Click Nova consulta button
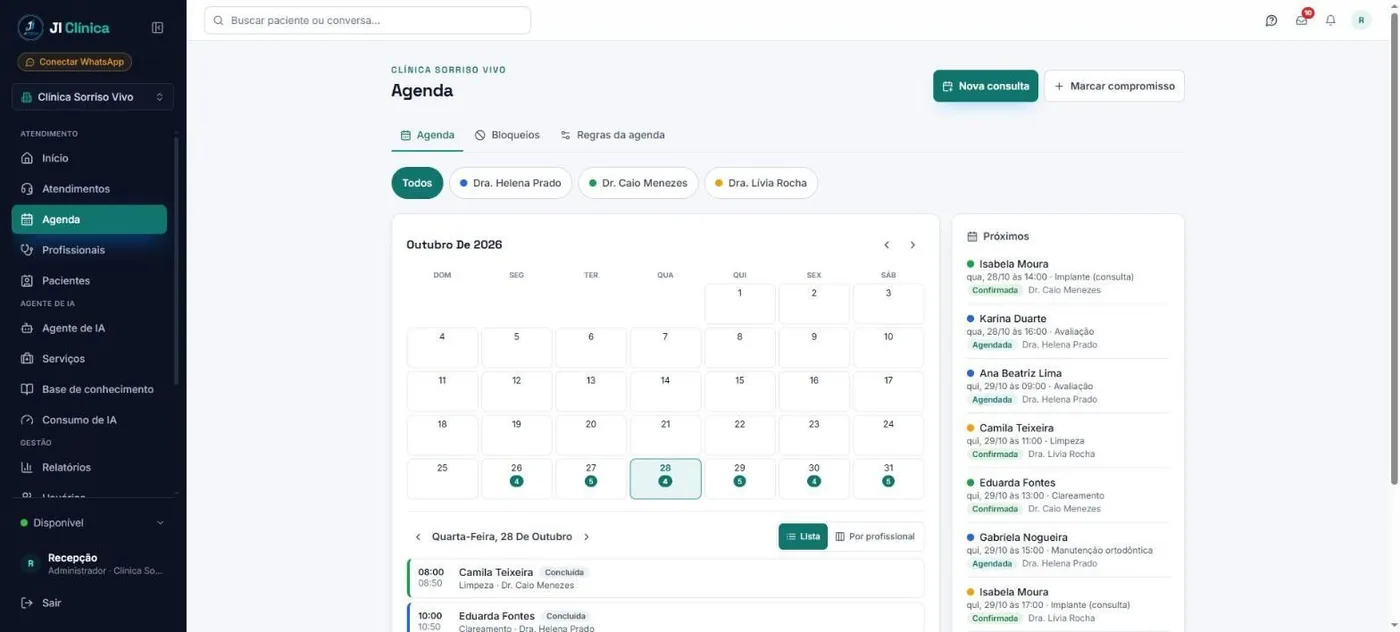 985,86
